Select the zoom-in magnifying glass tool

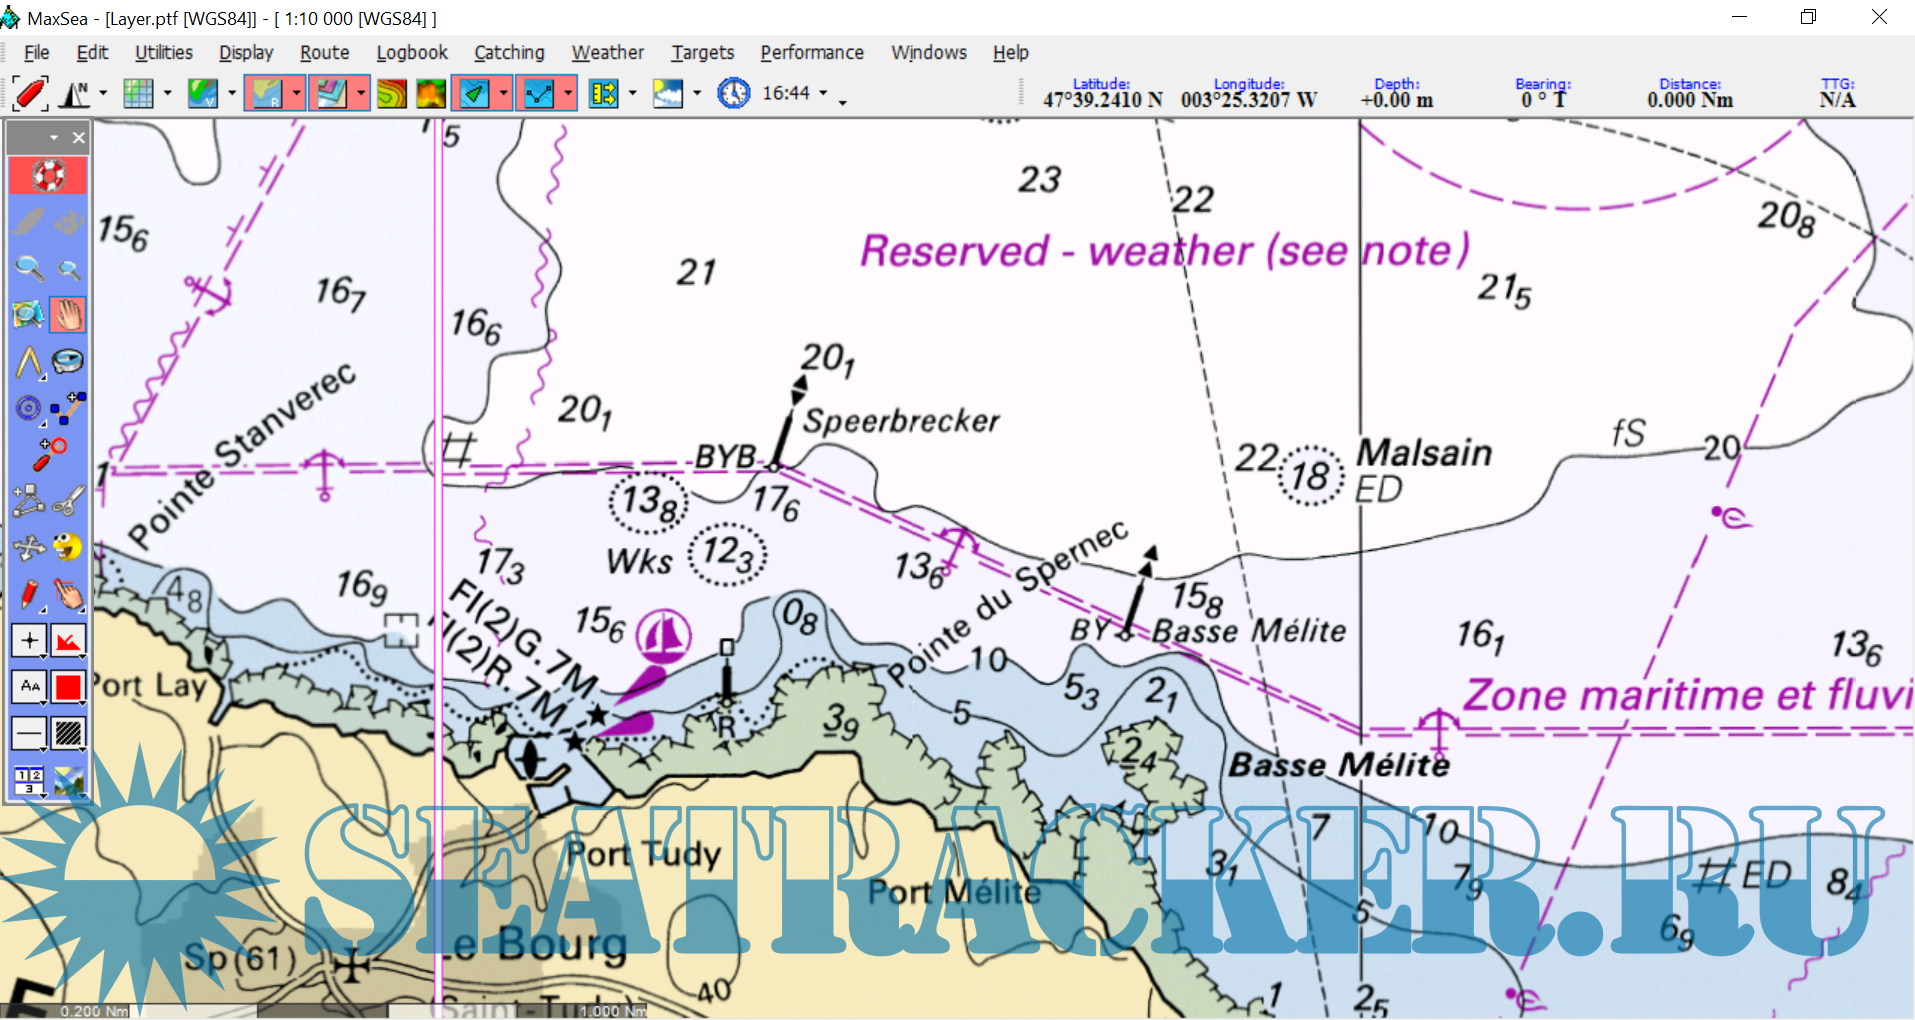tap(29, 268)
